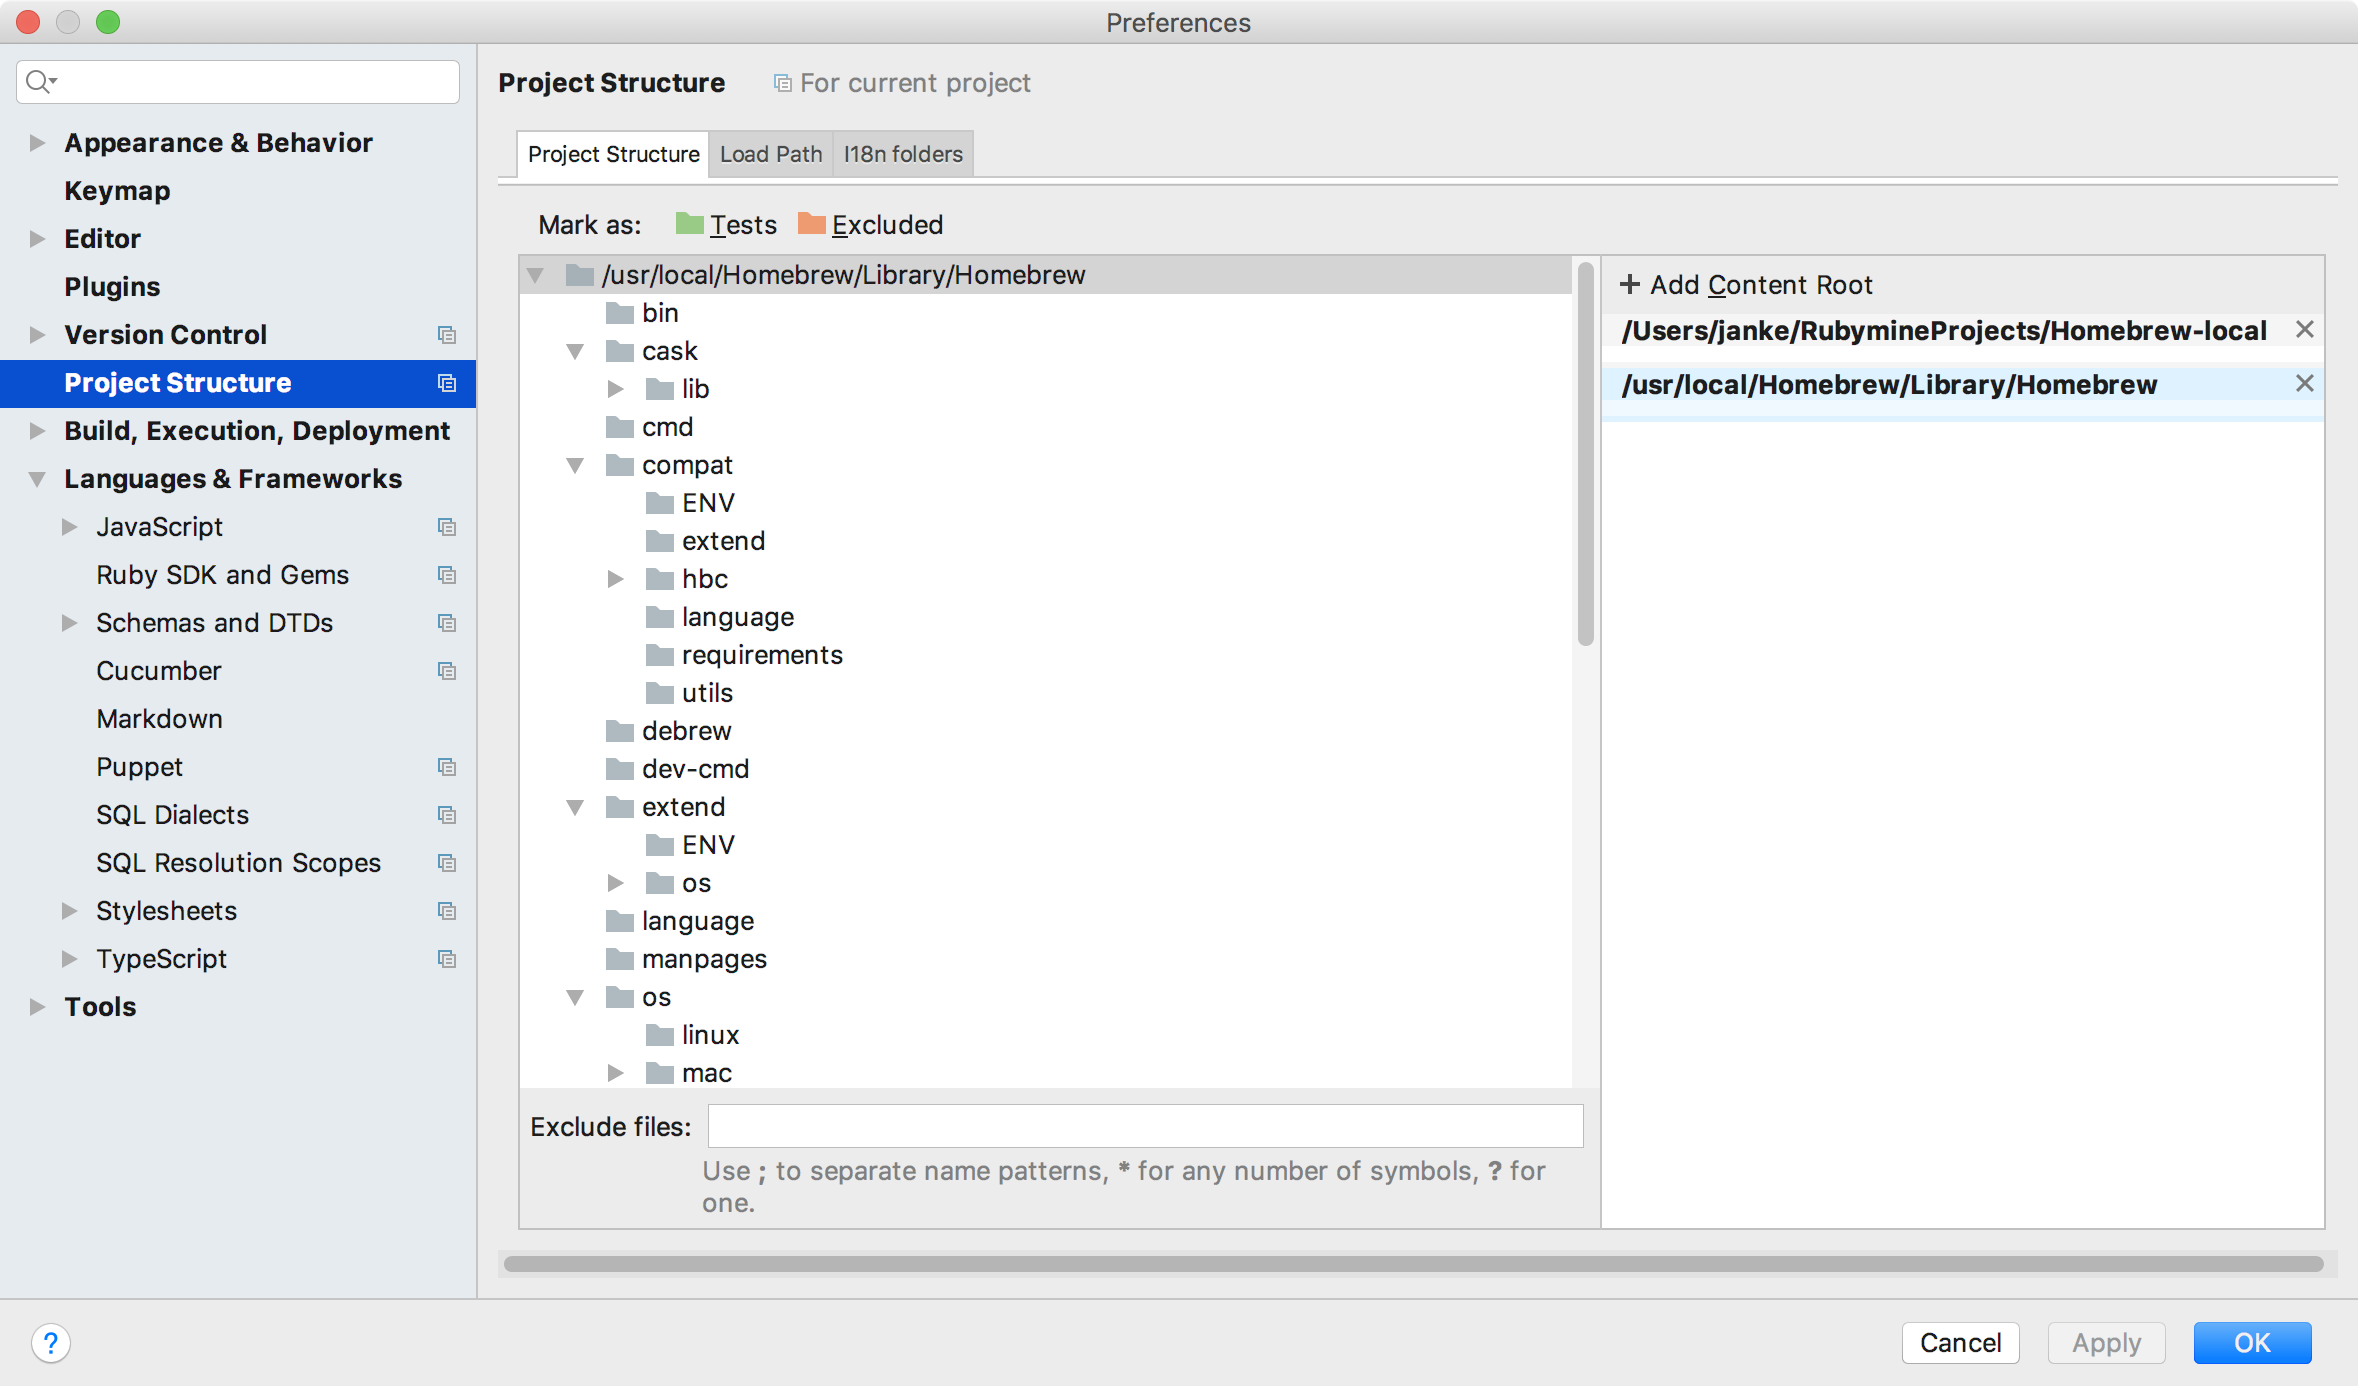Expand the Tools section
2358x1386 pixels.
pos(37,1007)
